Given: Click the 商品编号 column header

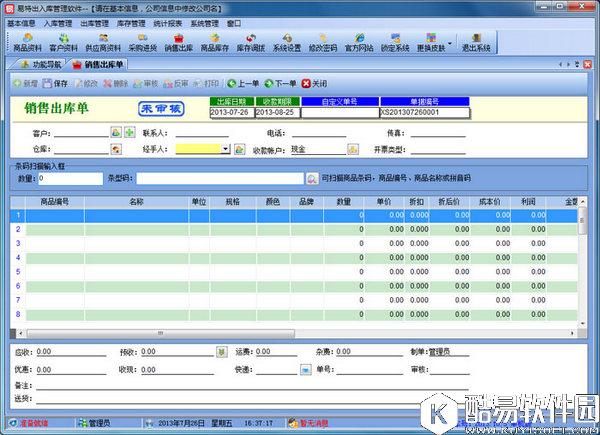Looking at the screenshot, I should point(55,202).
